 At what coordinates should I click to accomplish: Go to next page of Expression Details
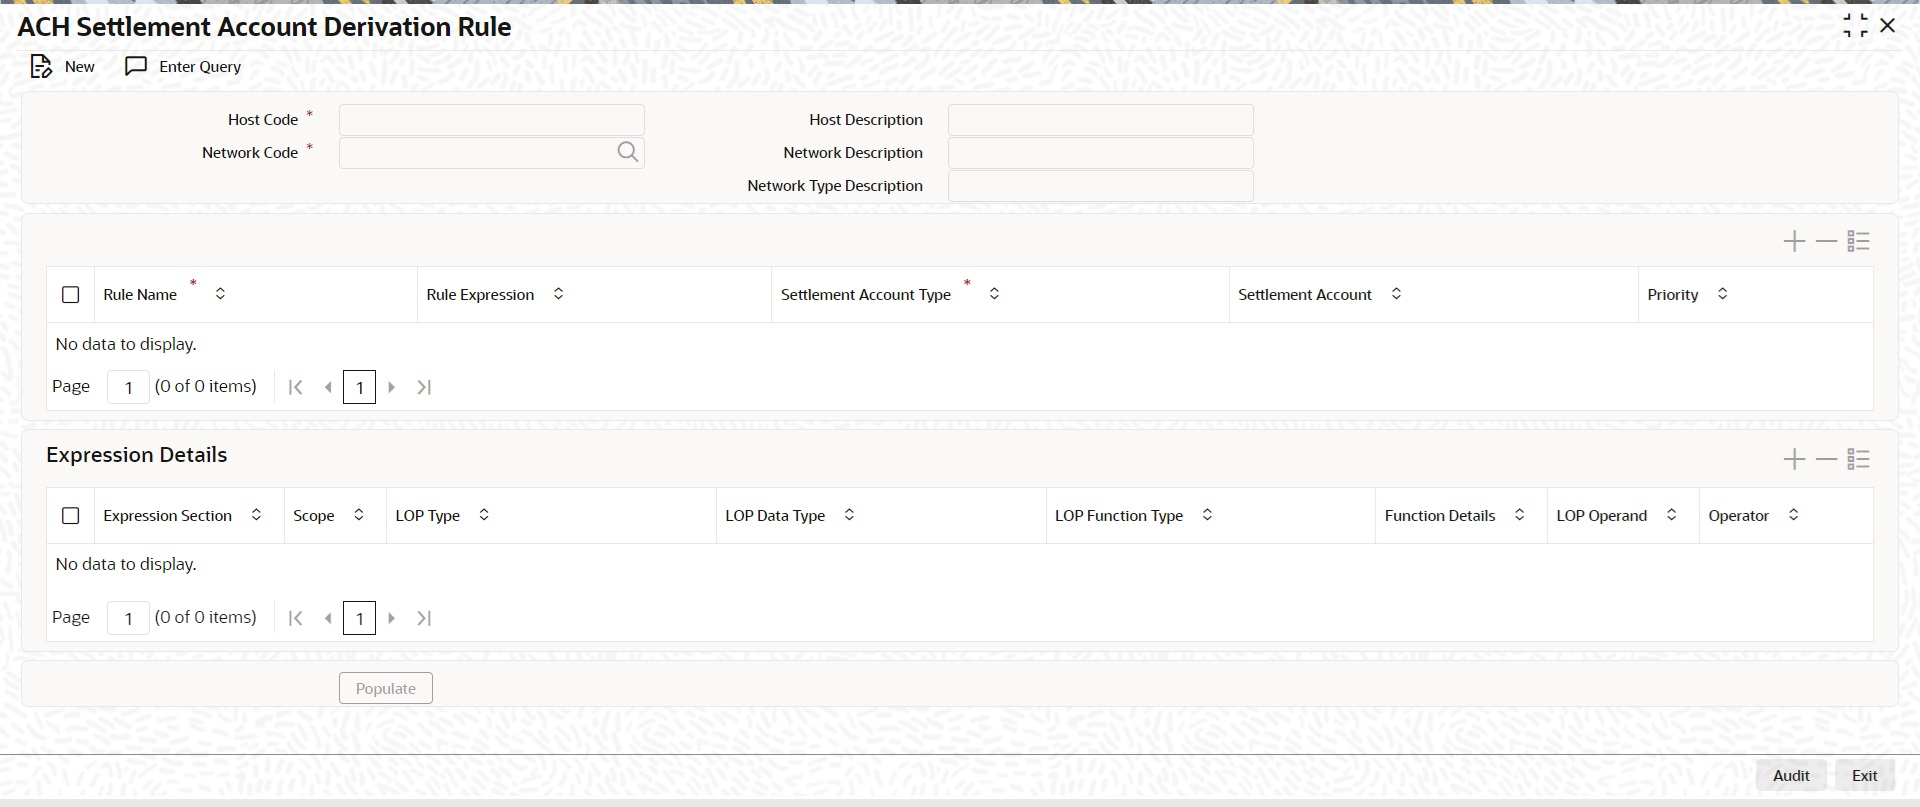pyautogui.click(x=392, y=618)
